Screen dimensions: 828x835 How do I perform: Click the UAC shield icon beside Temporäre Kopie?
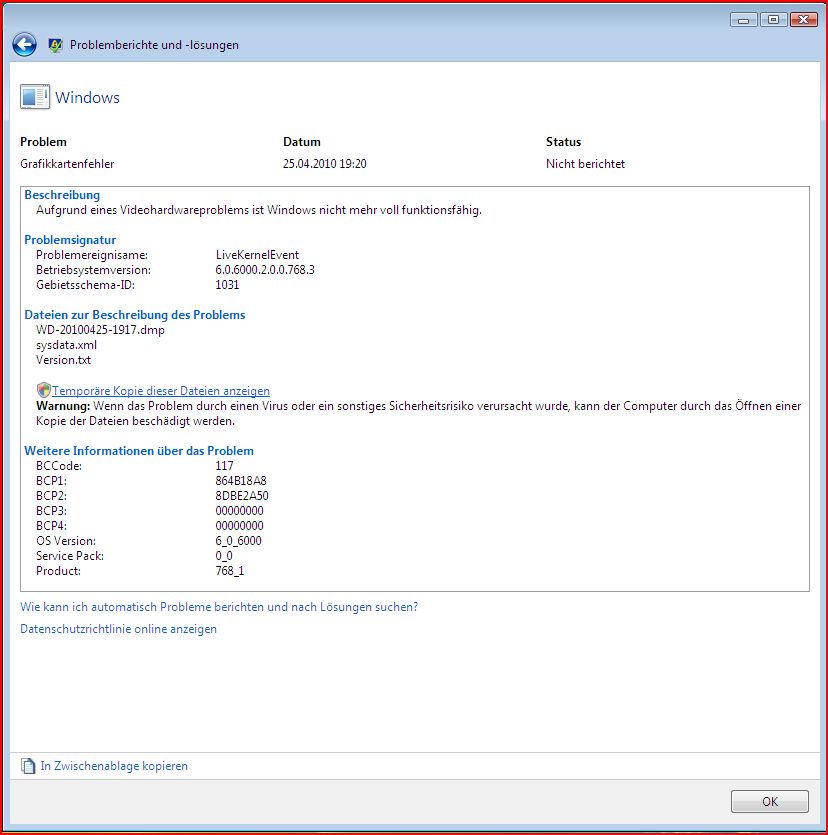(44, 390)
